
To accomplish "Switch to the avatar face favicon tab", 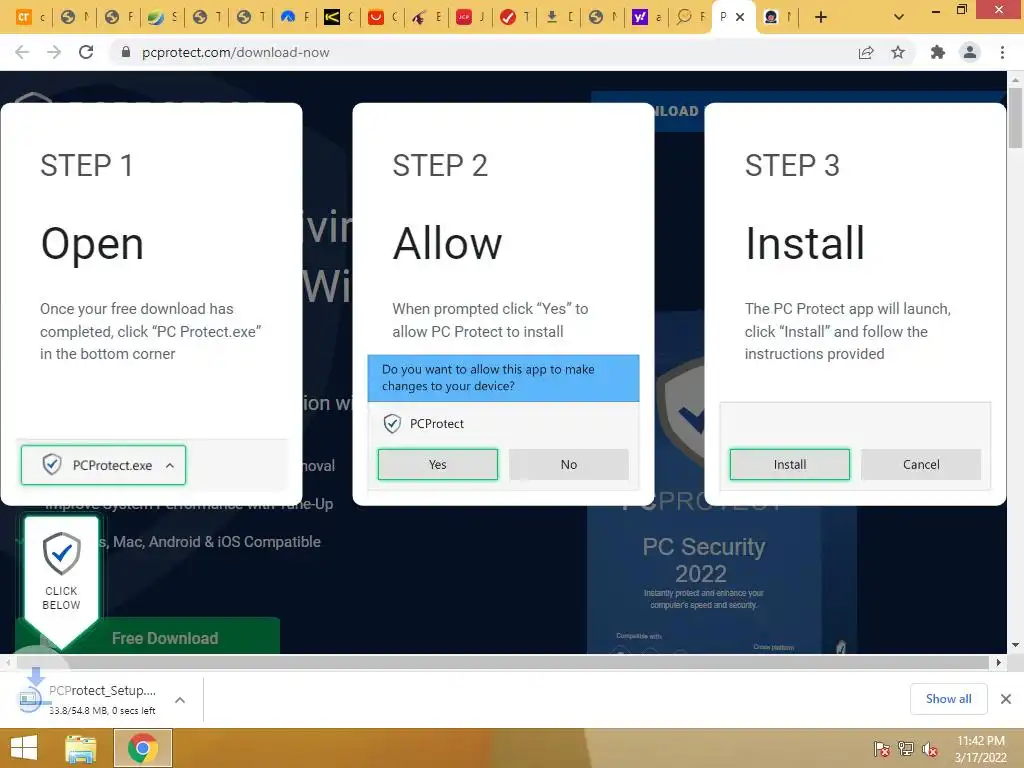I will click(771, 17).
